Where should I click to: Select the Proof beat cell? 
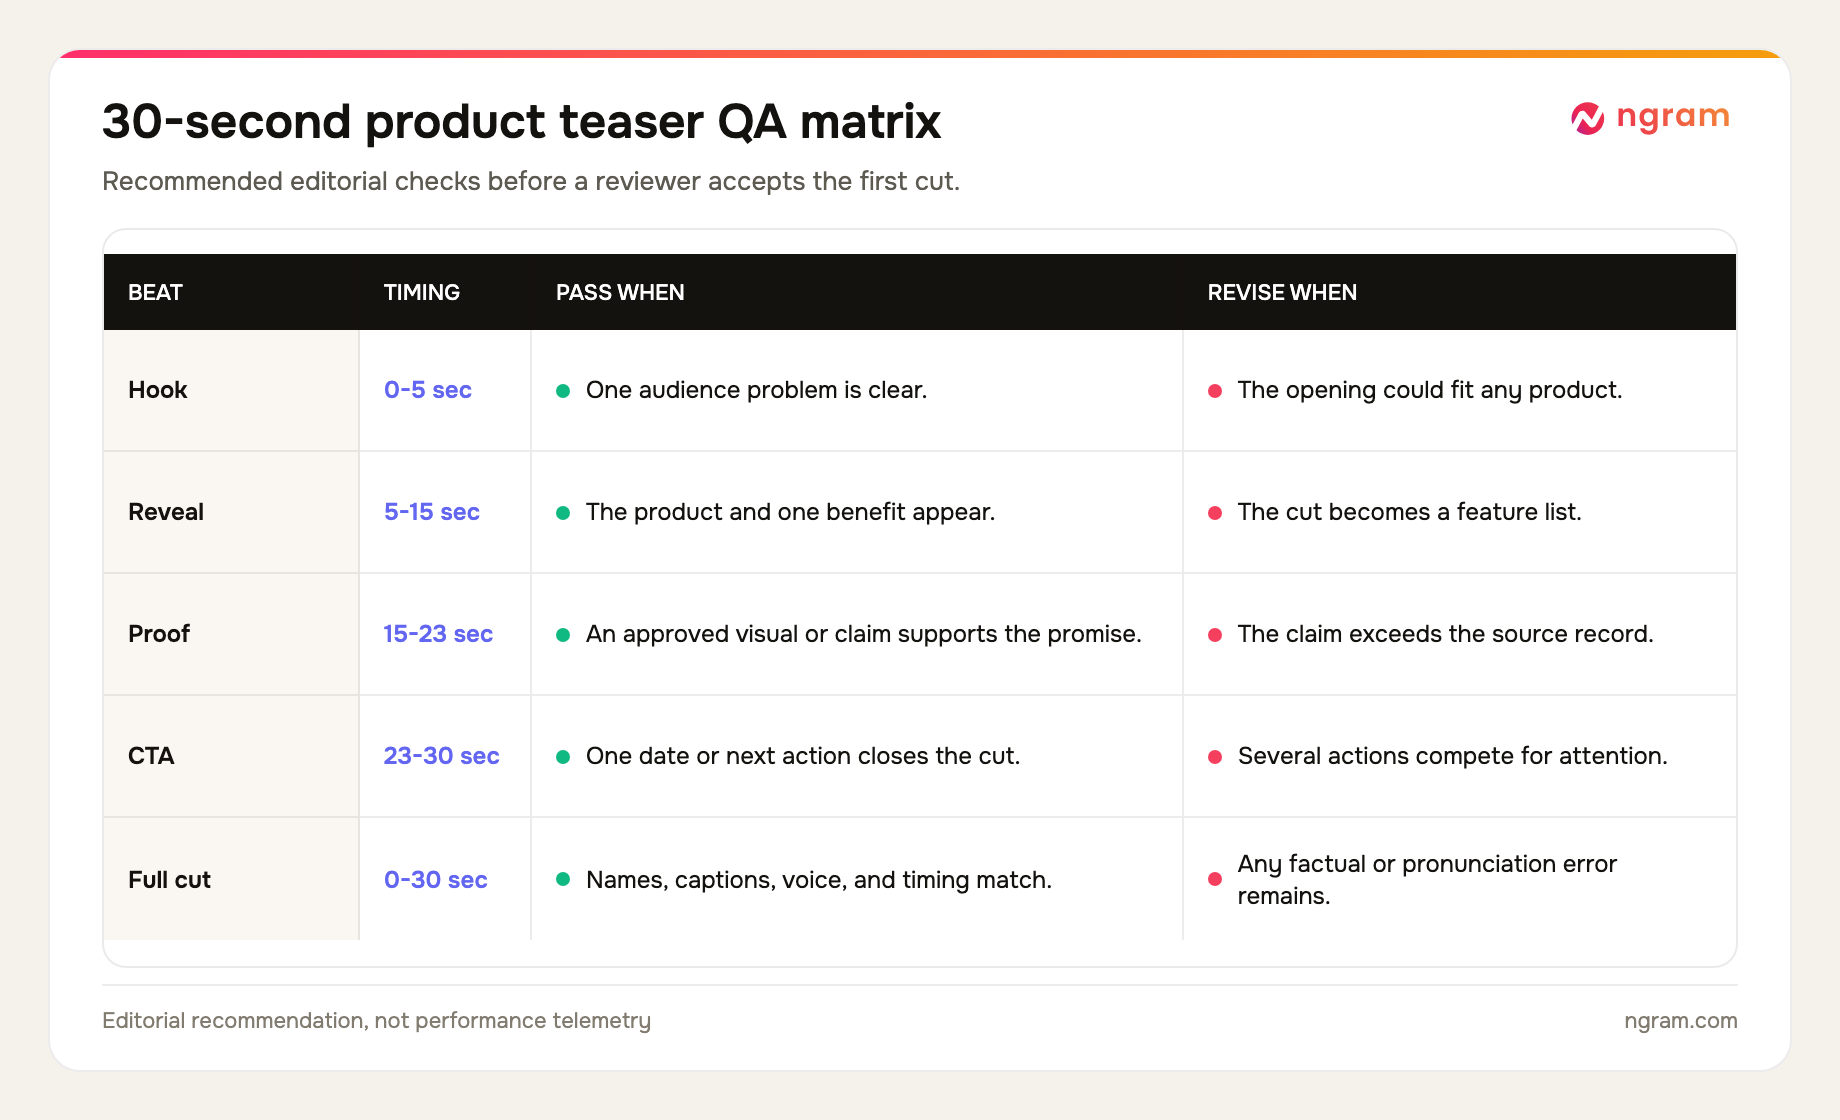click(x=231, y=634)
